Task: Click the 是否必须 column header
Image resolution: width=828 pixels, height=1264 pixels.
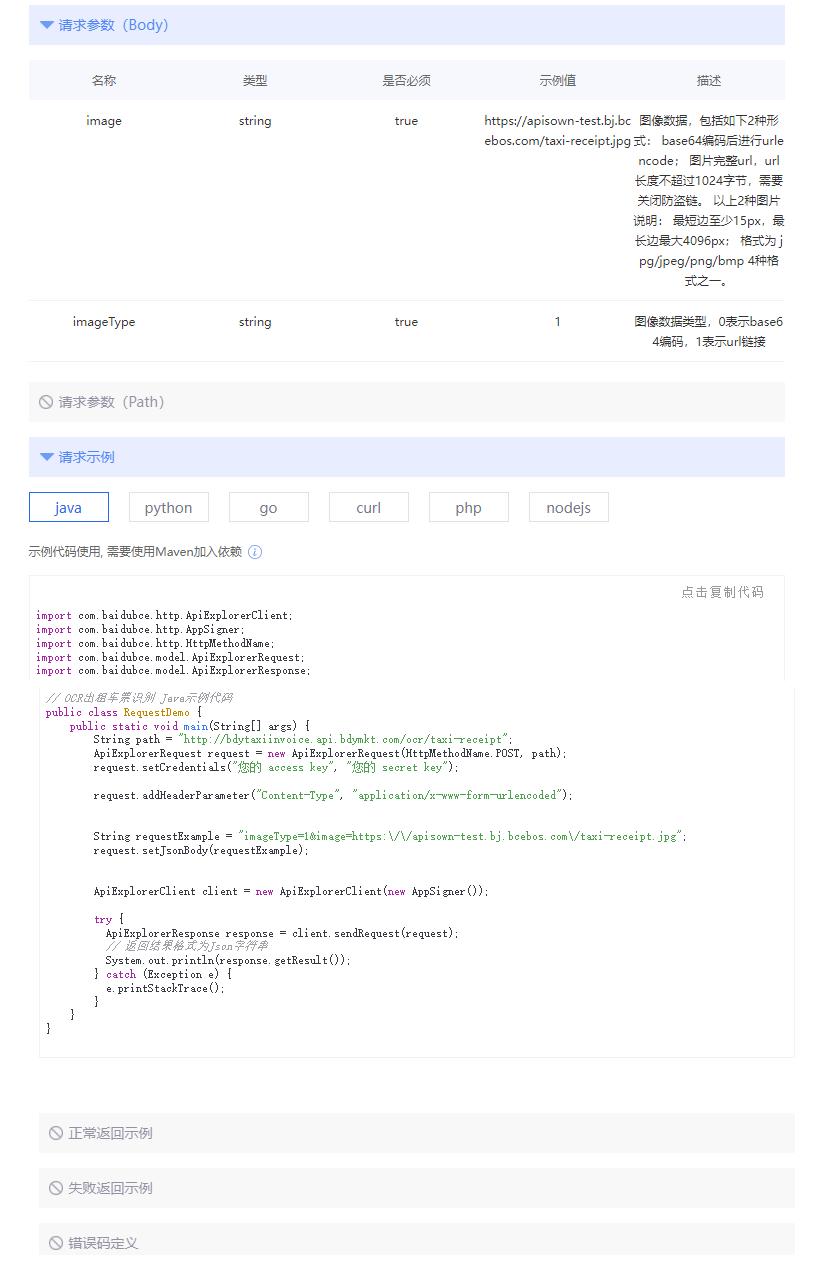Action: pos(406,81)
